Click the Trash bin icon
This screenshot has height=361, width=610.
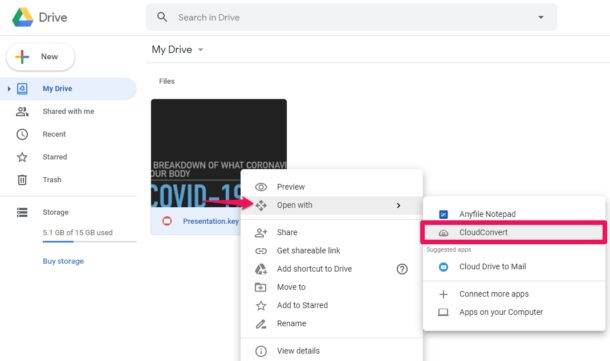(x=22, y=180)
